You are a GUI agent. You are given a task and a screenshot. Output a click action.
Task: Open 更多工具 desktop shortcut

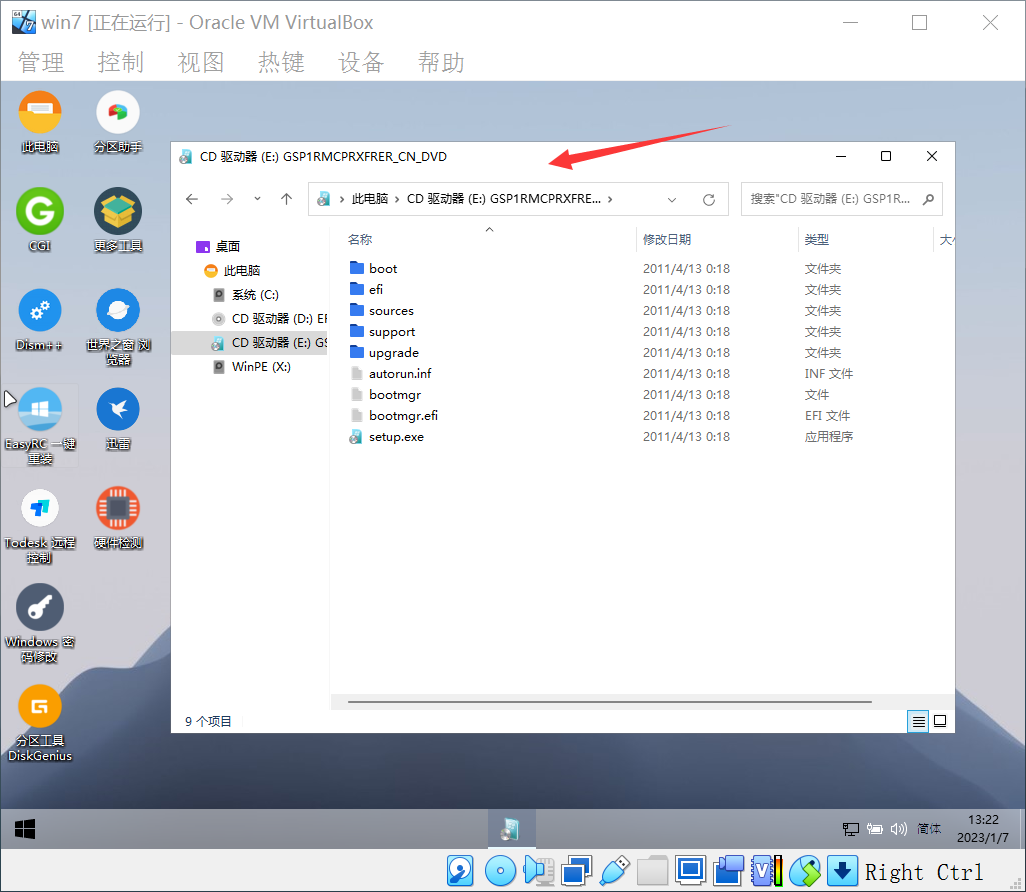click(118, 220)
